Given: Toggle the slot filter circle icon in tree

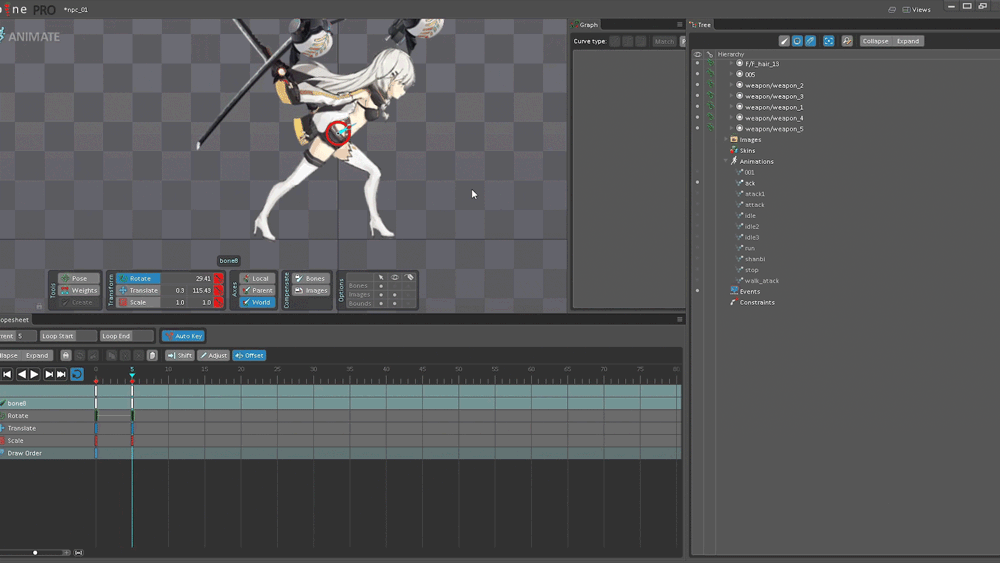Looking at the screenshot, I should 797,41.
